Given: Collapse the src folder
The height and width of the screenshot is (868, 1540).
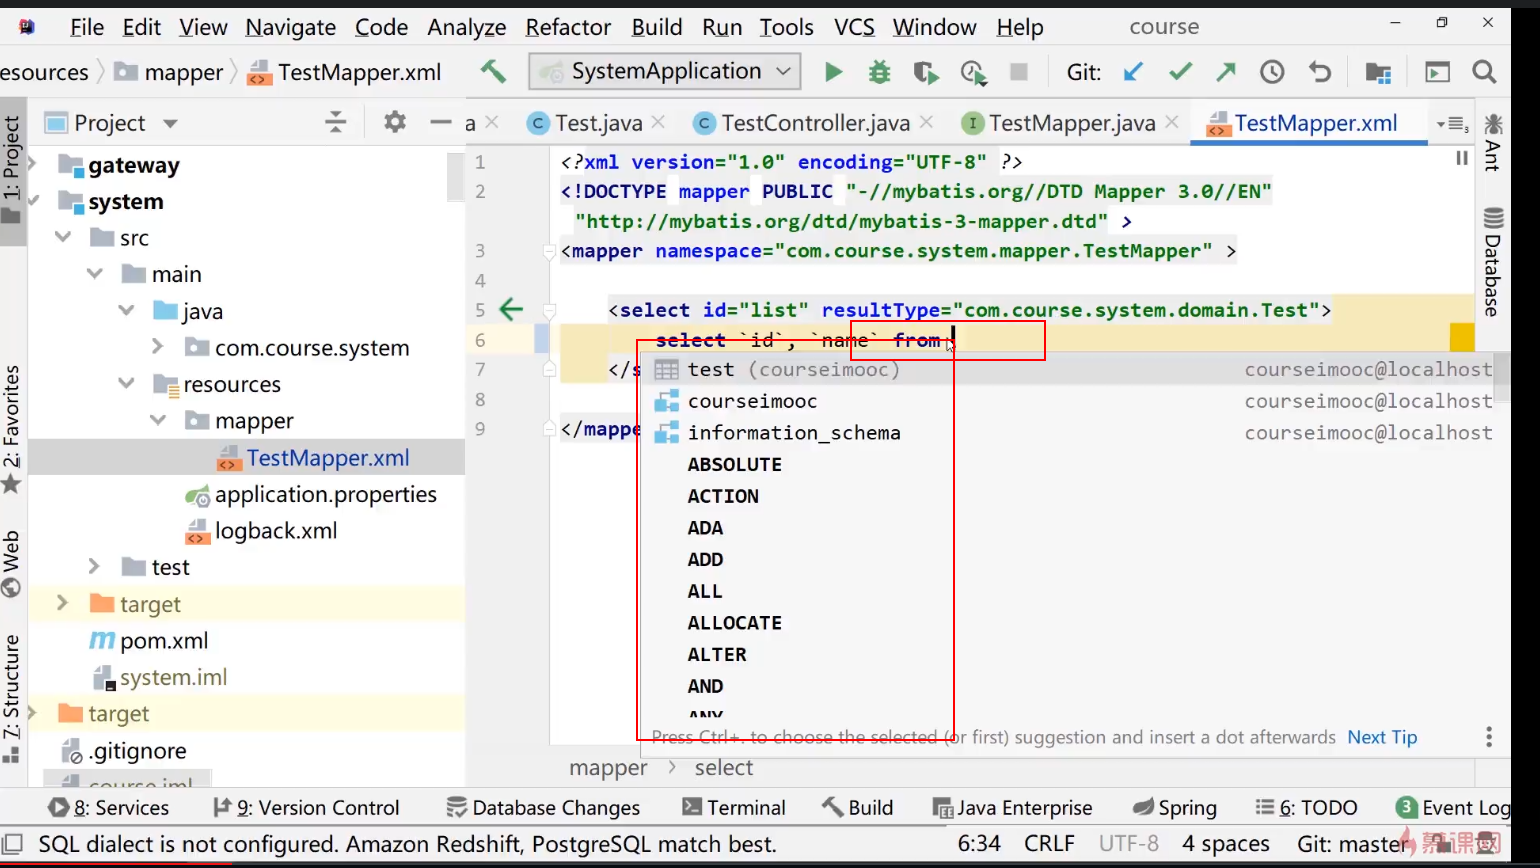Looking at the screenshot, I should click(64, 238).
